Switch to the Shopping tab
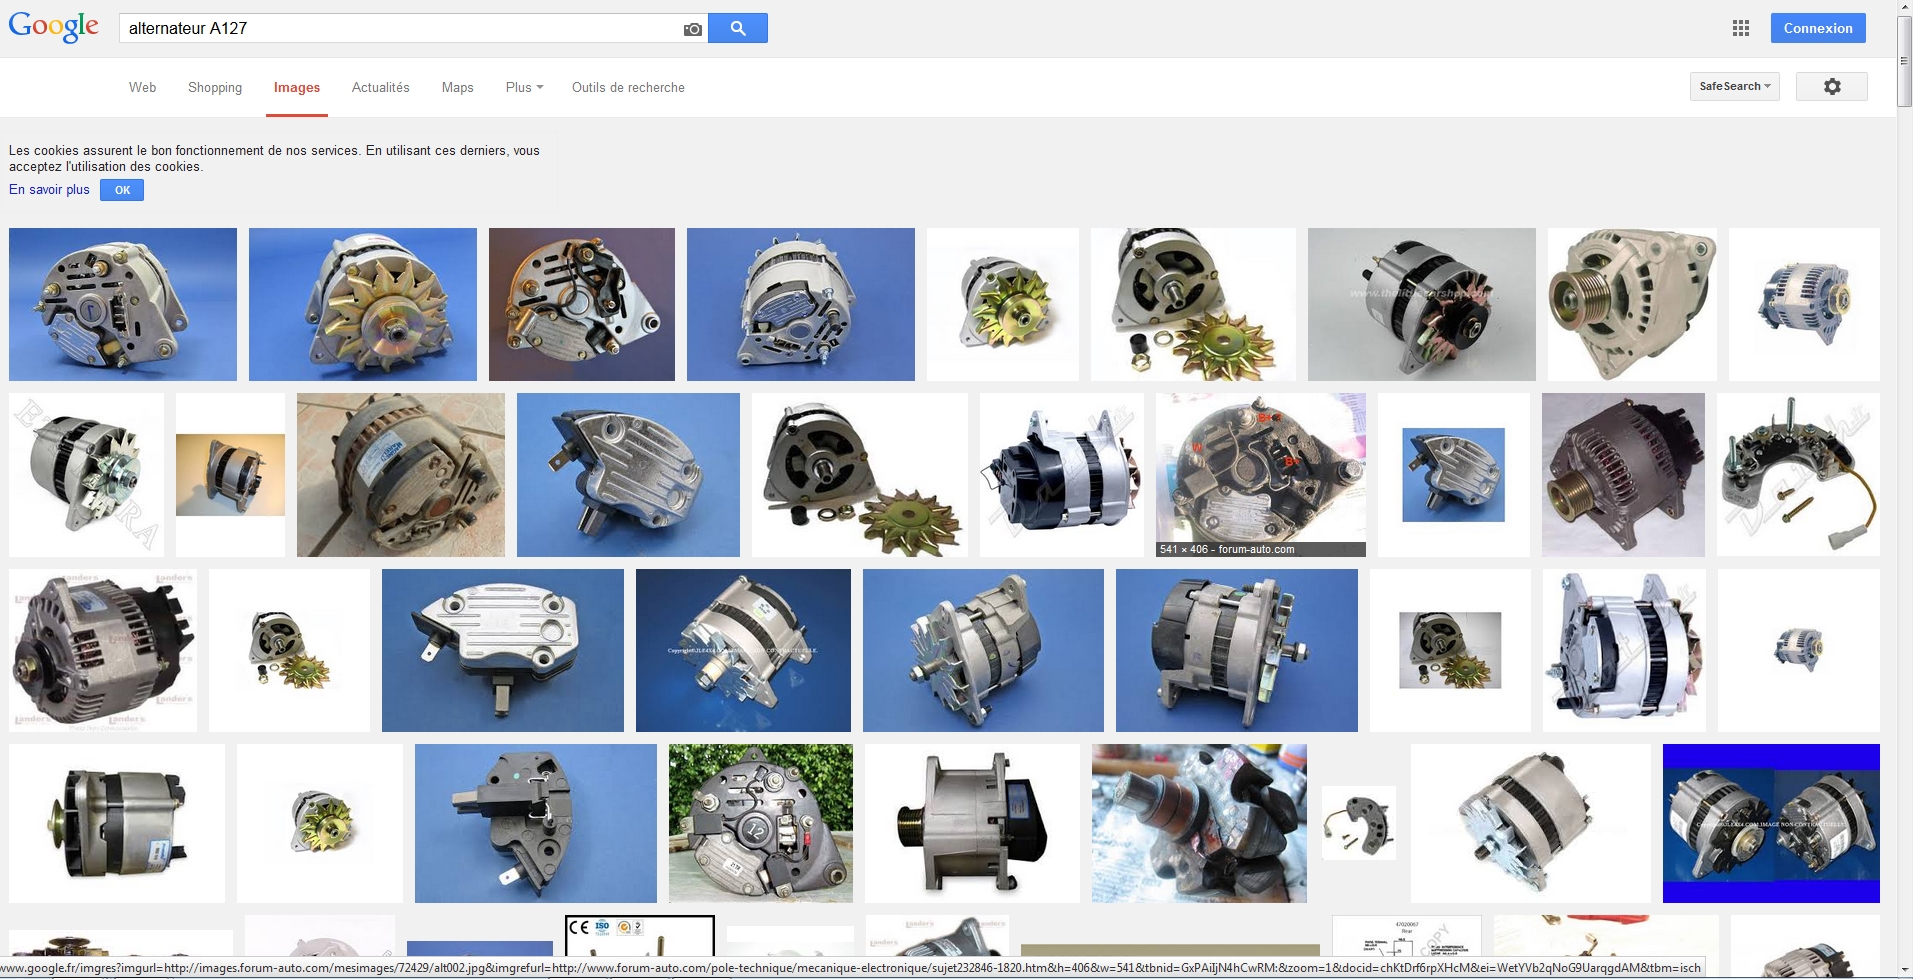The width and height of the screenshot is (1913, 979). 215,88
